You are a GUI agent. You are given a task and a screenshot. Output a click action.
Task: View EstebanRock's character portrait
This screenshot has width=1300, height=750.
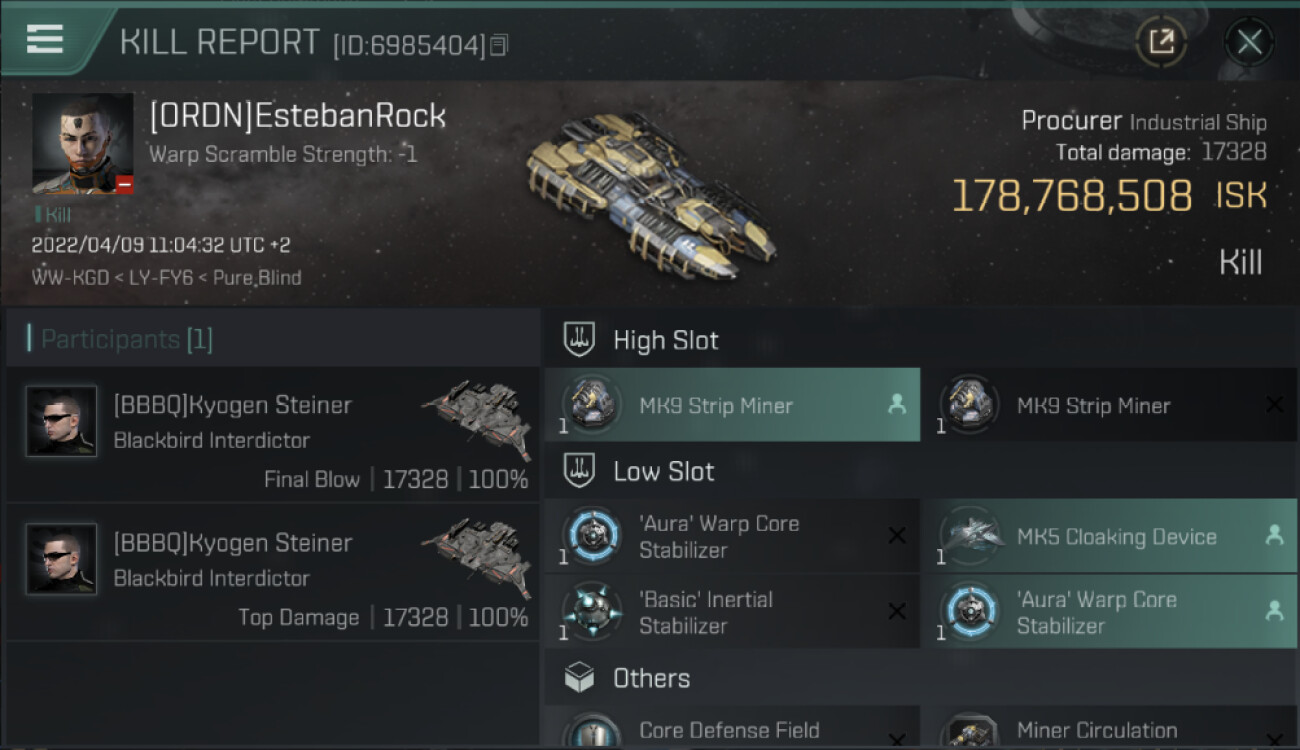coord(82,143)
